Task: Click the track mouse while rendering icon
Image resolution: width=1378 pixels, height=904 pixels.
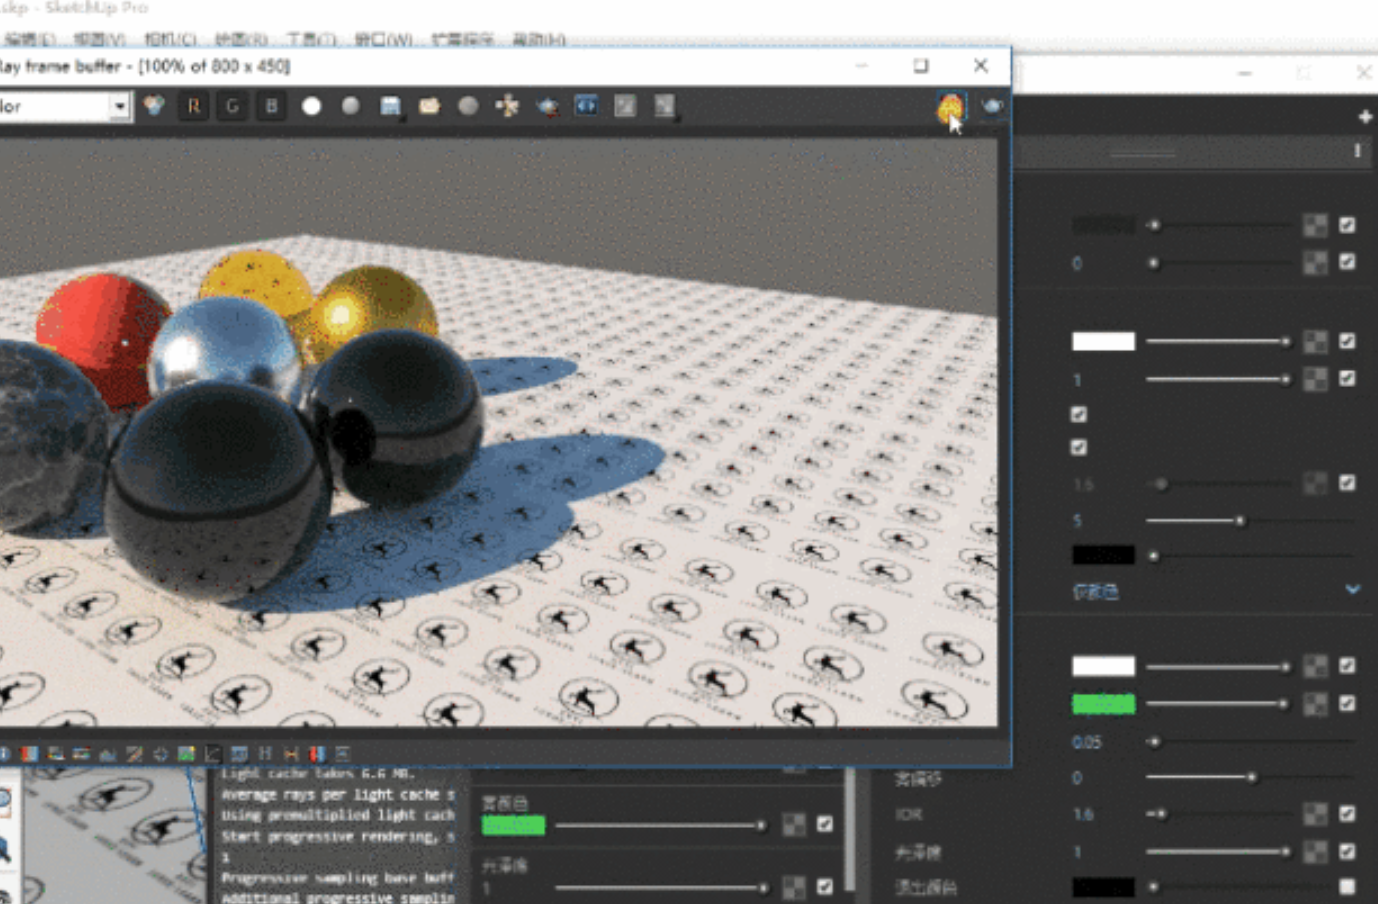Action: tap(508, 106)
